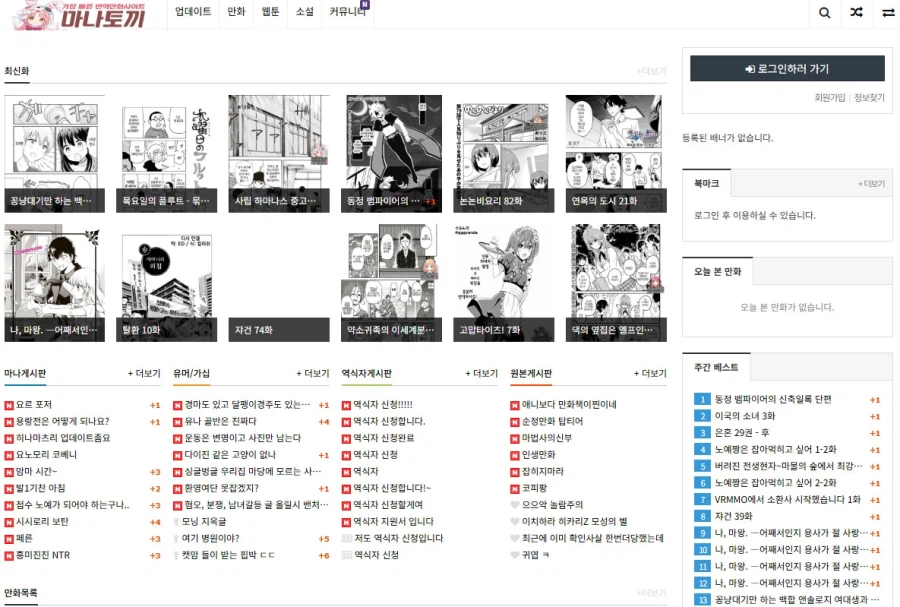The width and height of the screenshot is (900, 607).
Task: Expand 더보기 for 유머/가십
Action: pyautogui.click(x=313, y=373)
